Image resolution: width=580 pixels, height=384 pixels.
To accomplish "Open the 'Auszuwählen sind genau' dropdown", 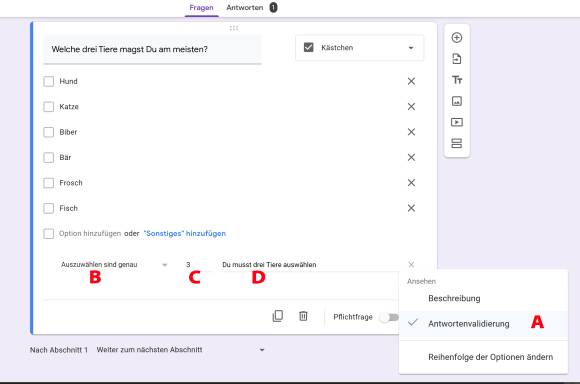I will 114,265.
